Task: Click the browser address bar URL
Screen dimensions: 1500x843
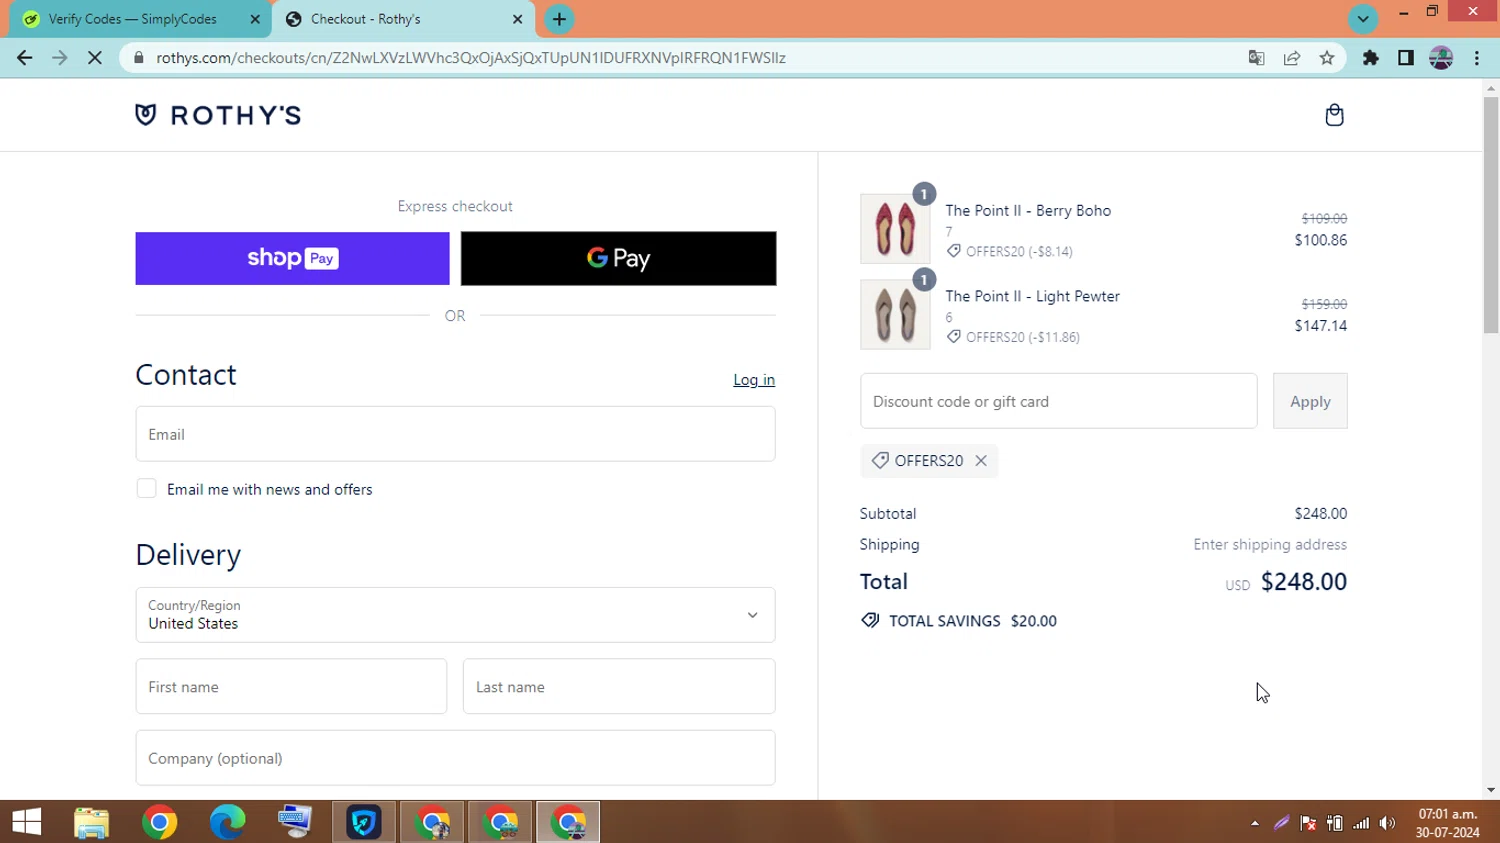Action: 470,58
